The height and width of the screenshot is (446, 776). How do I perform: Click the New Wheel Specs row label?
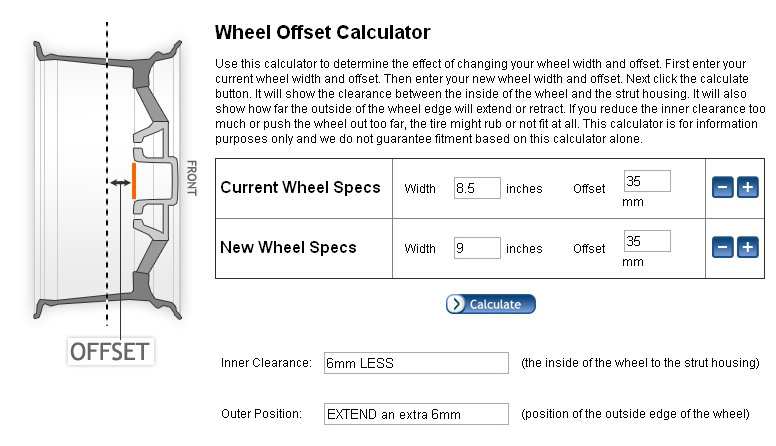click(x=288, y=247)
